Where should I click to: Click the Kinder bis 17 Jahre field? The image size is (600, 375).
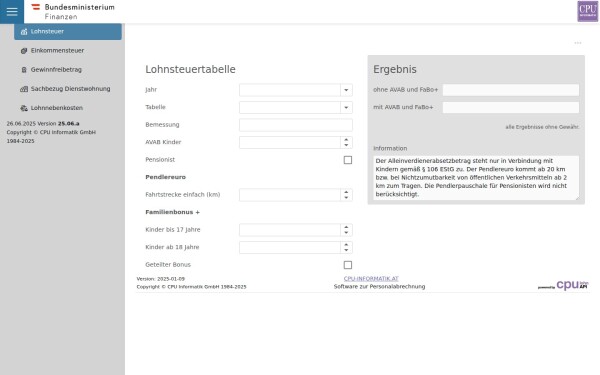pyautogui.click(x=290, y=230)
